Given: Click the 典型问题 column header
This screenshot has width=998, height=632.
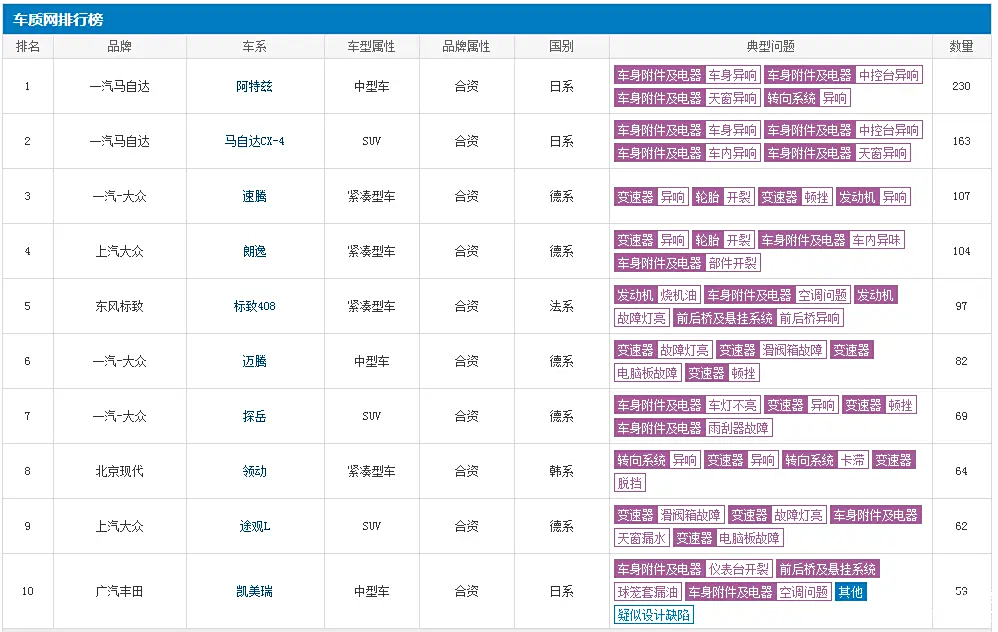Looking at the screenshot, I should coord(770,46).
